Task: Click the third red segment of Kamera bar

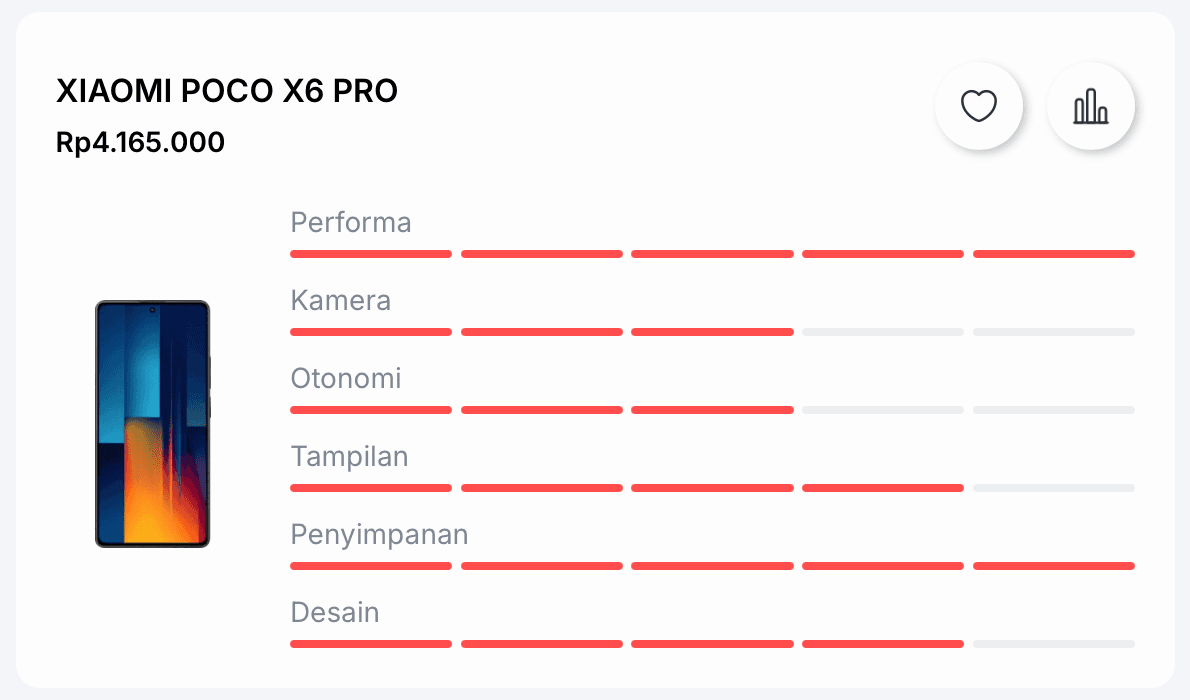Action: pyautogui.click(x=712, y=332)
